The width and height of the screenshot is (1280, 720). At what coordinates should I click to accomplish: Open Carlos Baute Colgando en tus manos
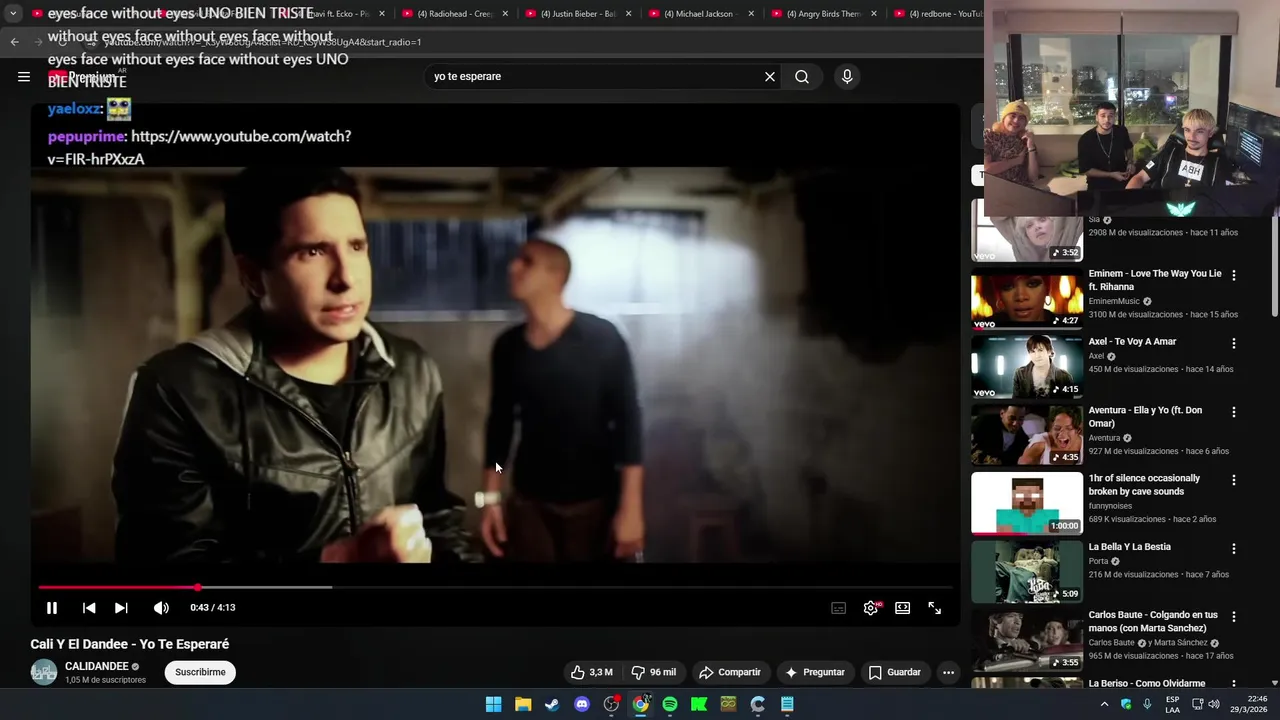[x=1153, y=621]
